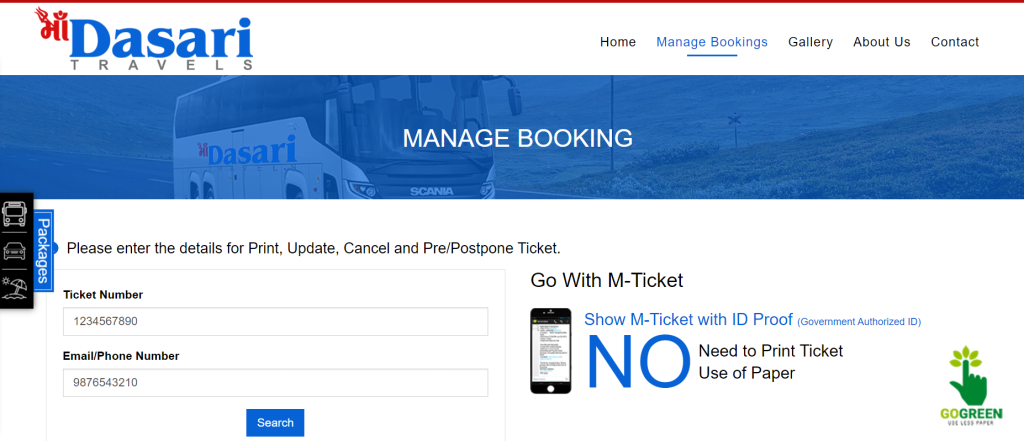1024x441 pixels.
Task: Open the bus booking sidebar icon
Action: click(14, 214)
